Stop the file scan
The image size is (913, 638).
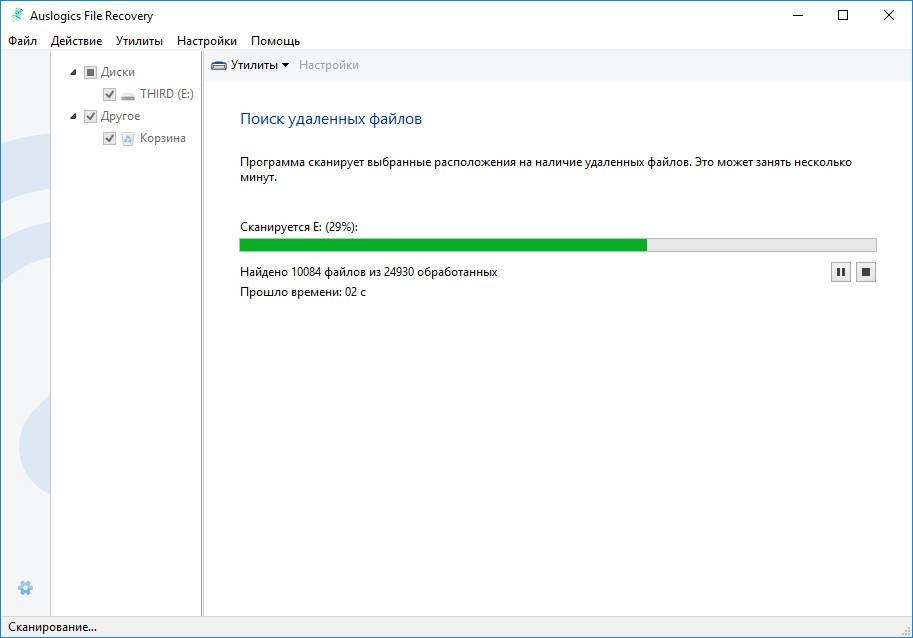point(866,272)
